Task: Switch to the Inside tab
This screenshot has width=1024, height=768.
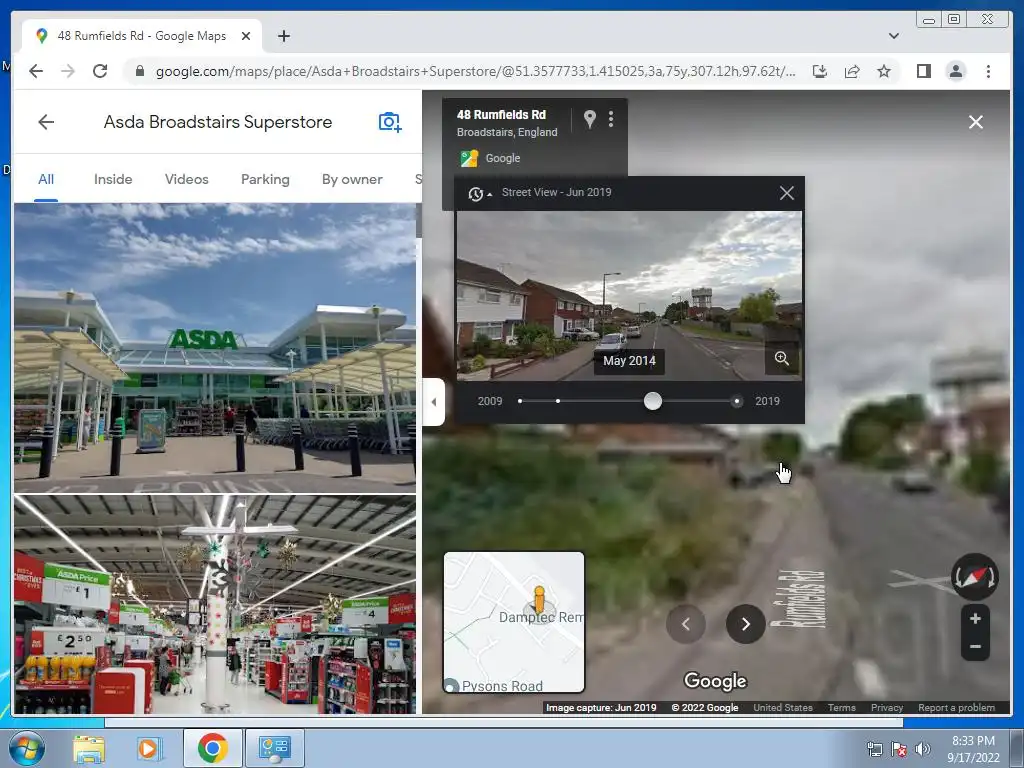Action: [x=113, y=179]
